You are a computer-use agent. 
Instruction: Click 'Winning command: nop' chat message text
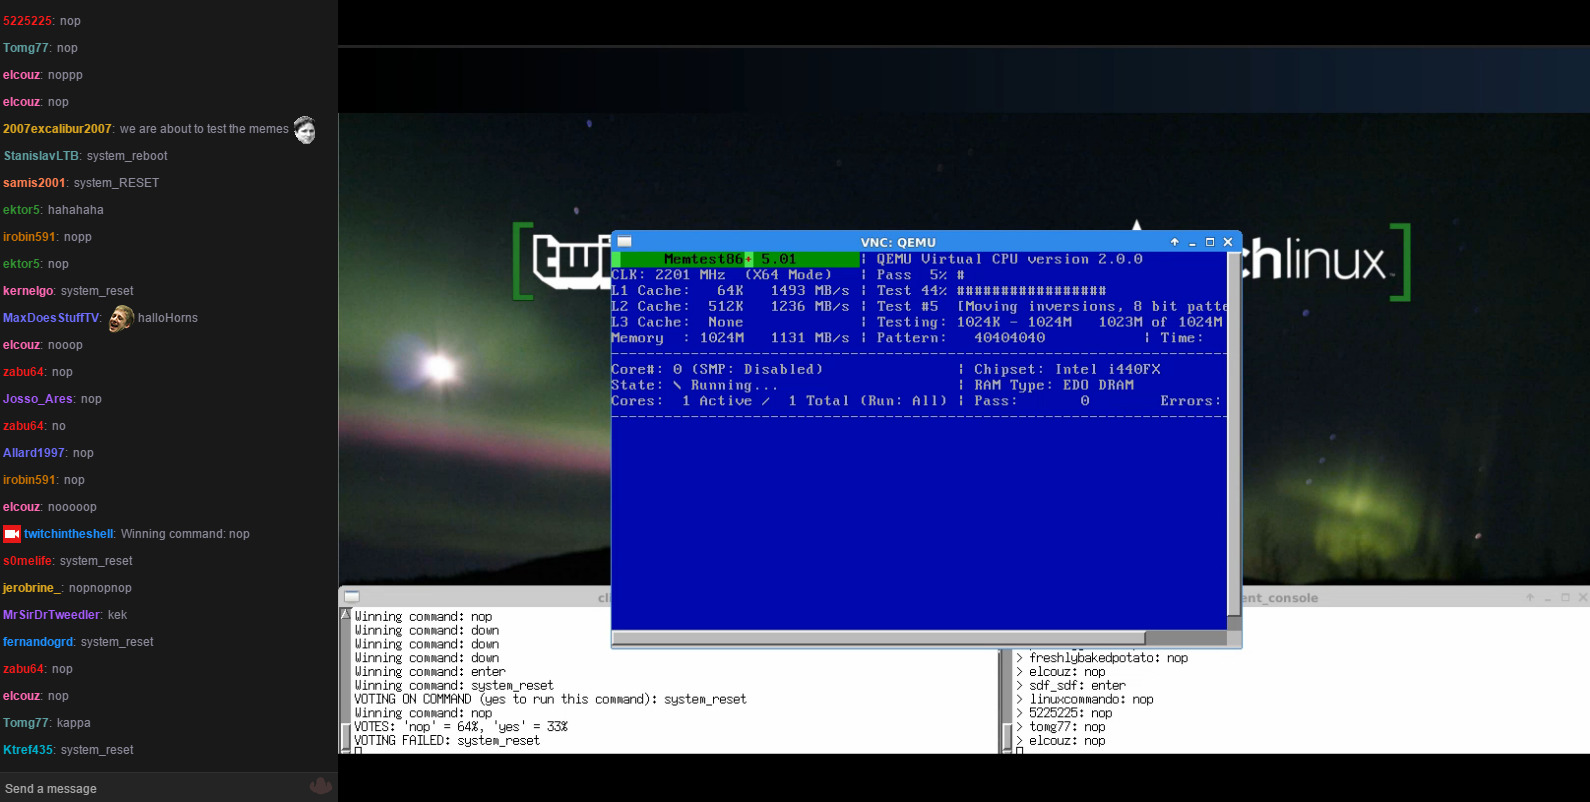[185, 534]
